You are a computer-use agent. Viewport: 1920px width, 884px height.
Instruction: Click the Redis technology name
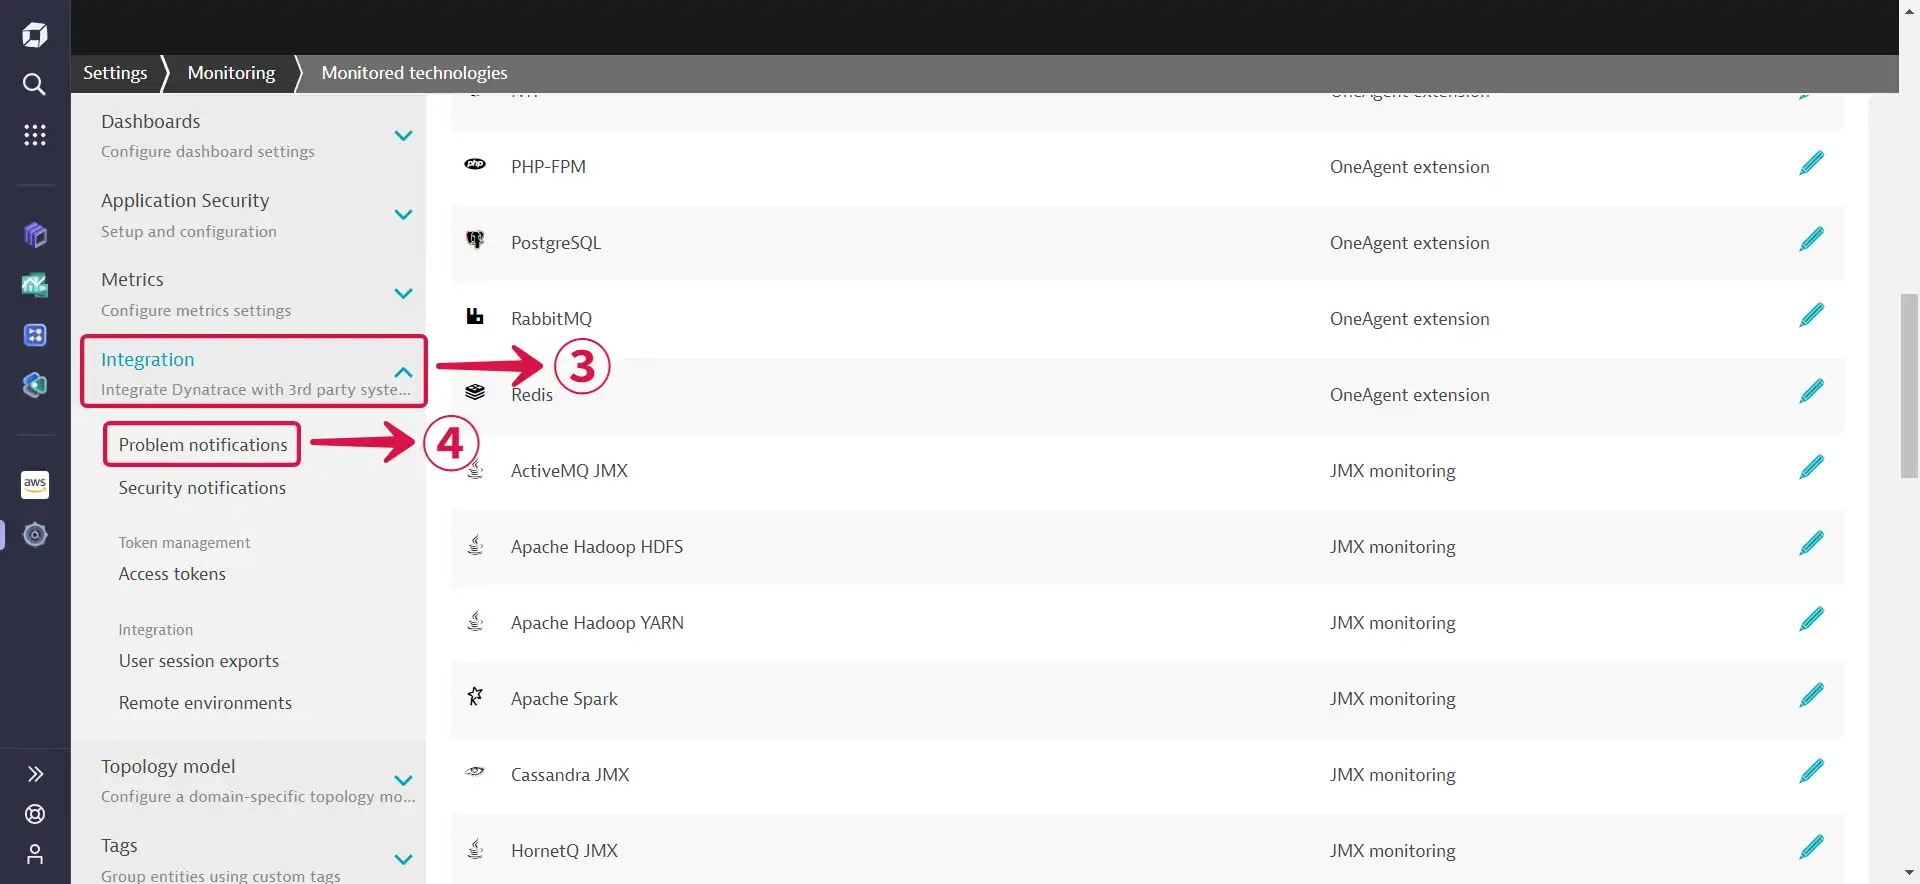point(532,395)
